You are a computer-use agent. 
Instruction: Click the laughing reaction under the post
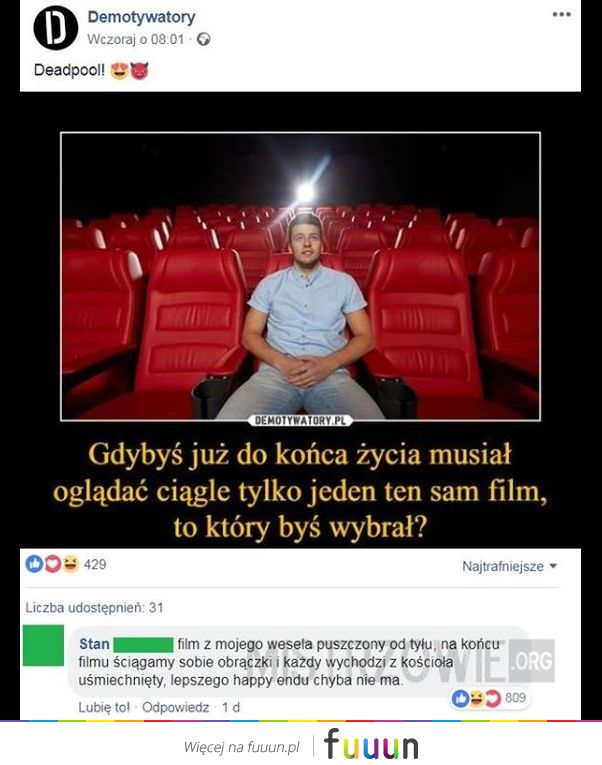[x=71, y=564]
